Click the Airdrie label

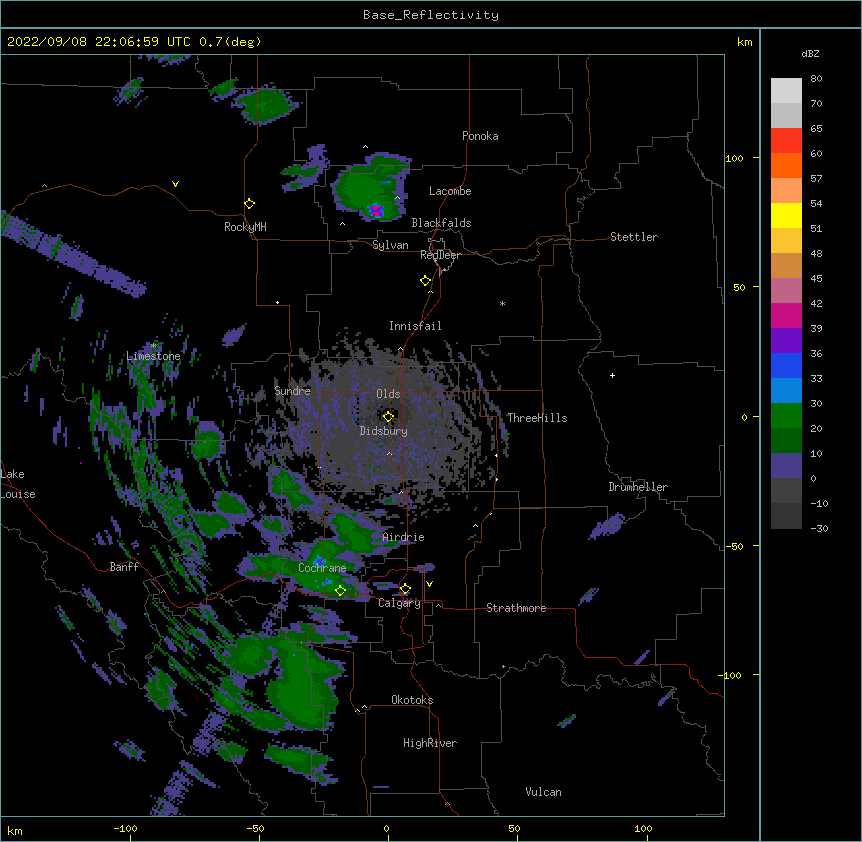[404, 538]
